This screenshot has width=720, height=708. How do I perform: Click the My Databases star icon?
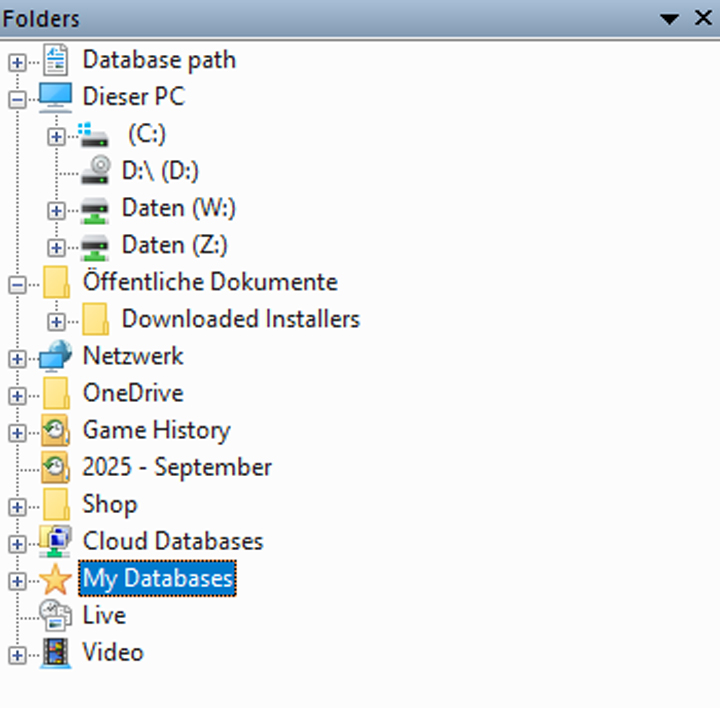(x=56, y=579)
